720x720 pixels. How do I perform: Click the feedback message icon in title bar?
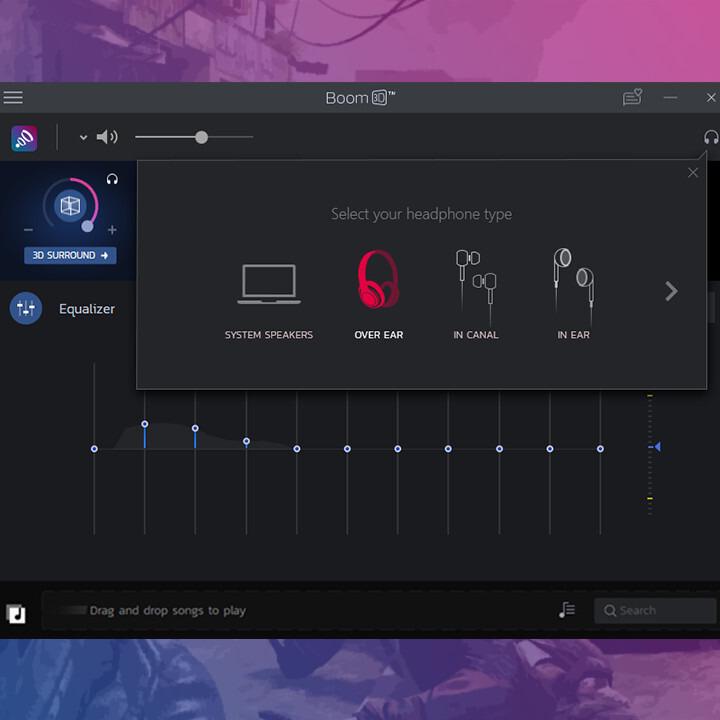tap(631, 97)
